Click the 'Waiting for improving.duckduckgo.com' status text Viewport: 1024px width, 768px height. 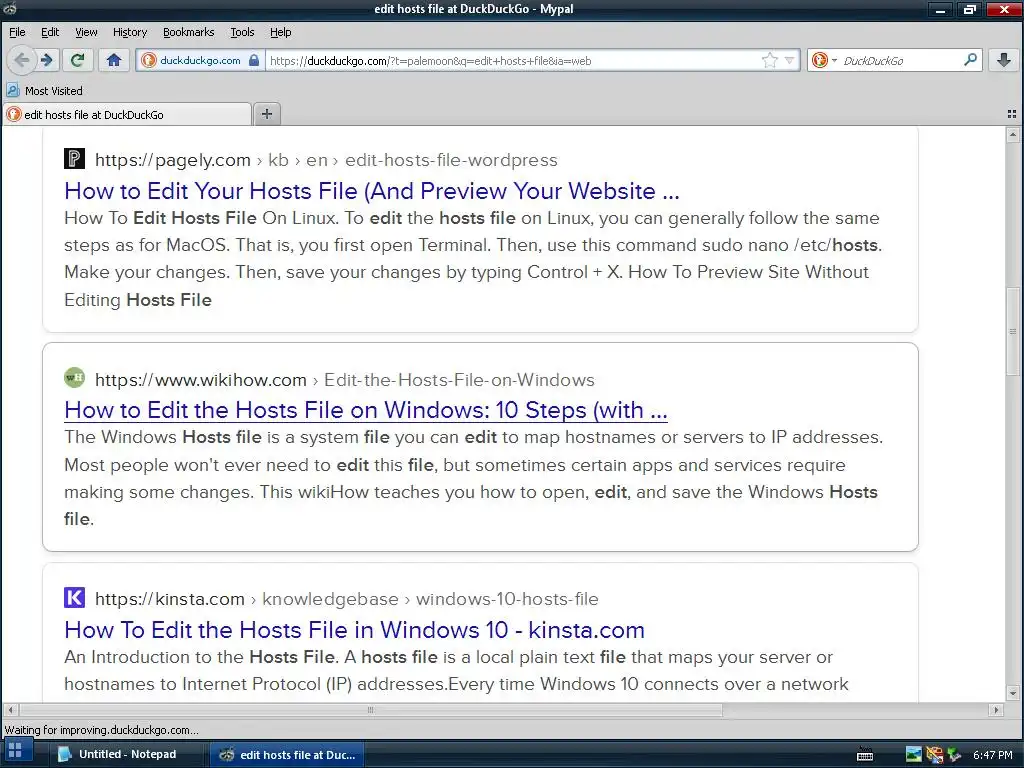101,730
